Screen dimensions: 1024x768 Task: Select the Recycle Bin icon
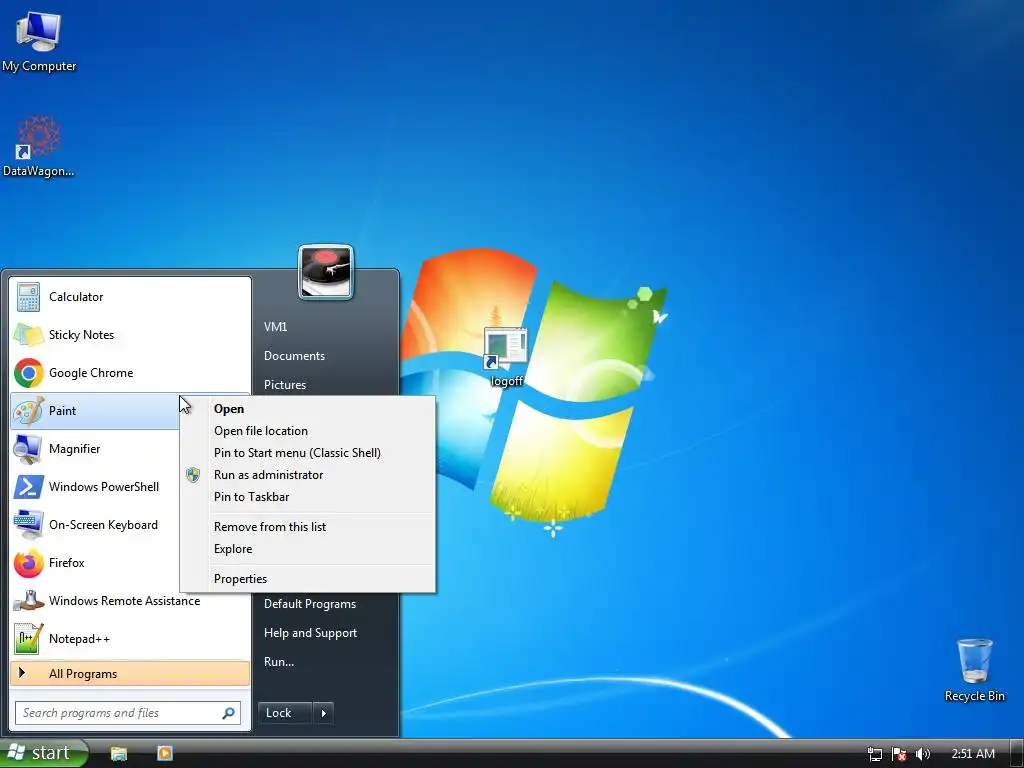(x=974, y=661)
